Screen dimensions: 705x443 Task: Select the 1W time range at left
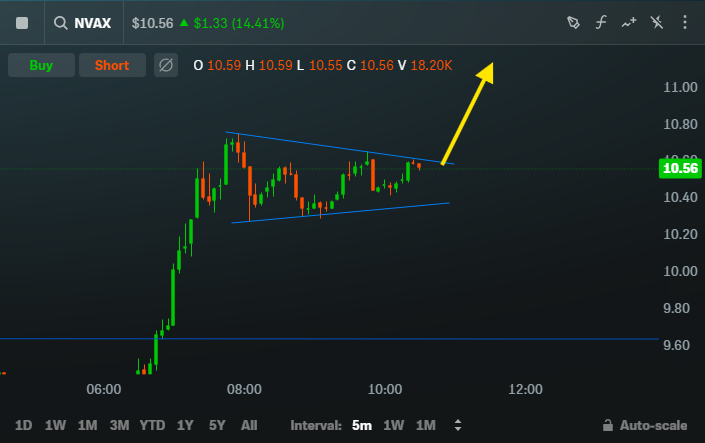click(x=55, y=425)
